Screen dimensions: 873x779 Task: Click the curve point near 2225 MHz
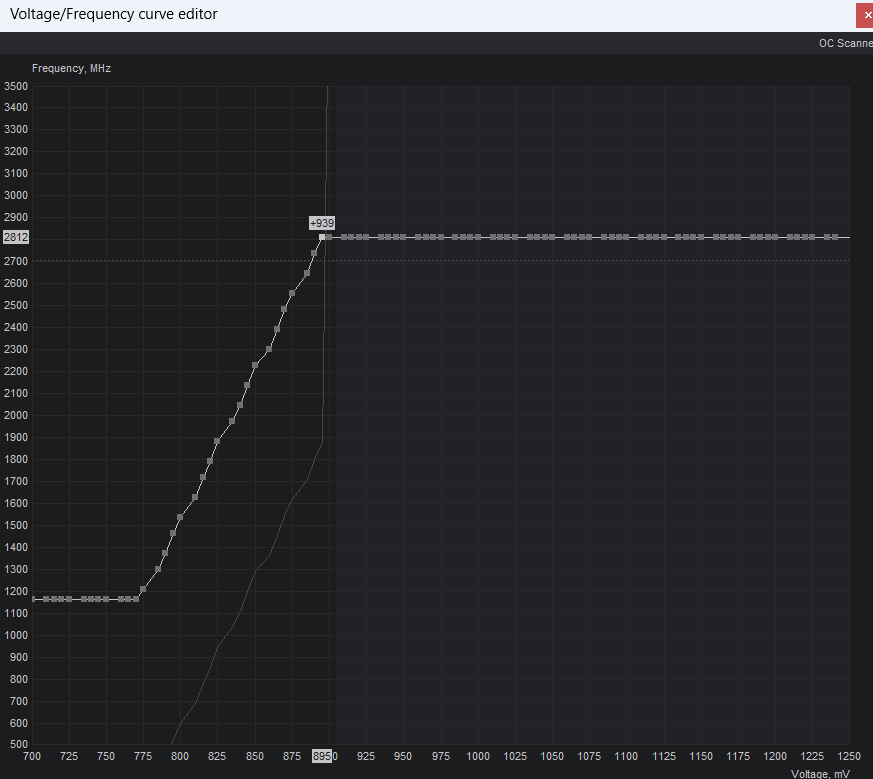[x=255, y=365]
